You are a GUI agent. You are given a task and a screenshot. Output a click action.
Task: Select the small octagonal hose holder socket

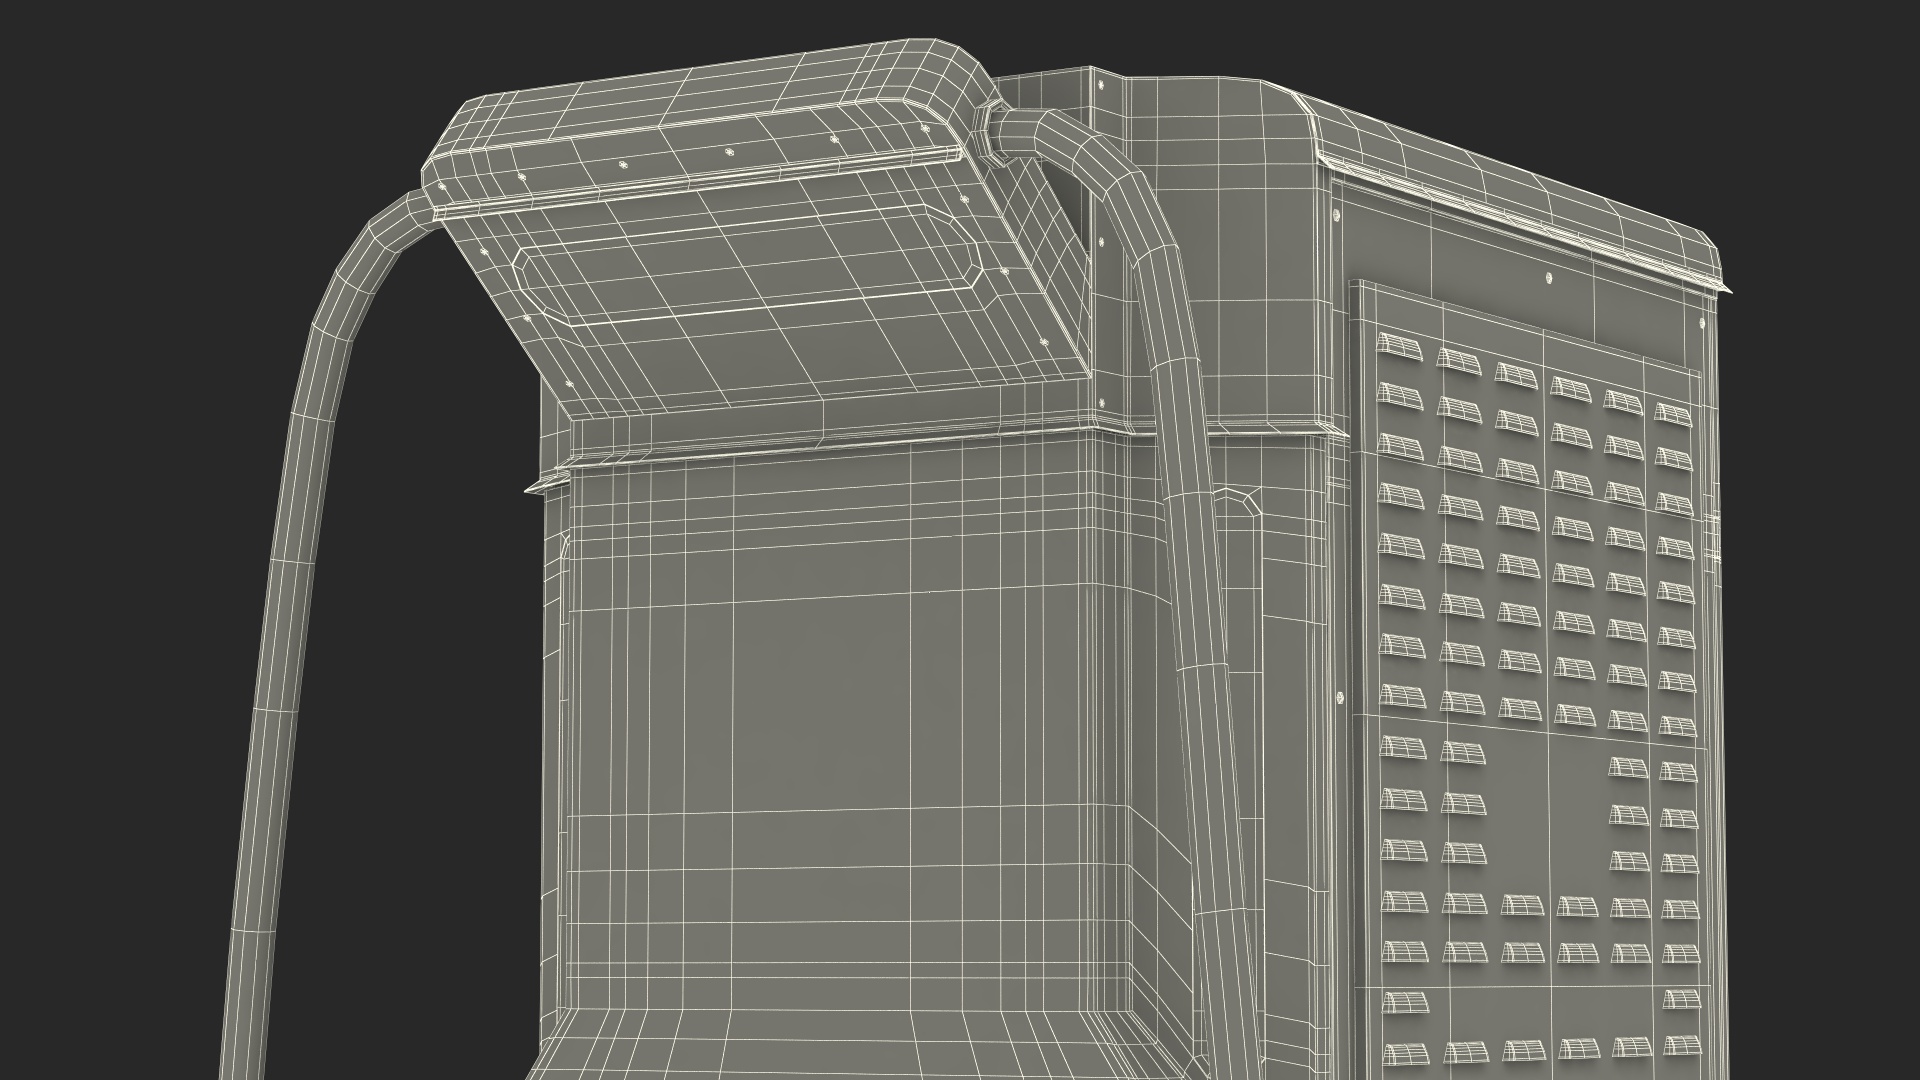pyautogui.click(x=1237, y=500)
